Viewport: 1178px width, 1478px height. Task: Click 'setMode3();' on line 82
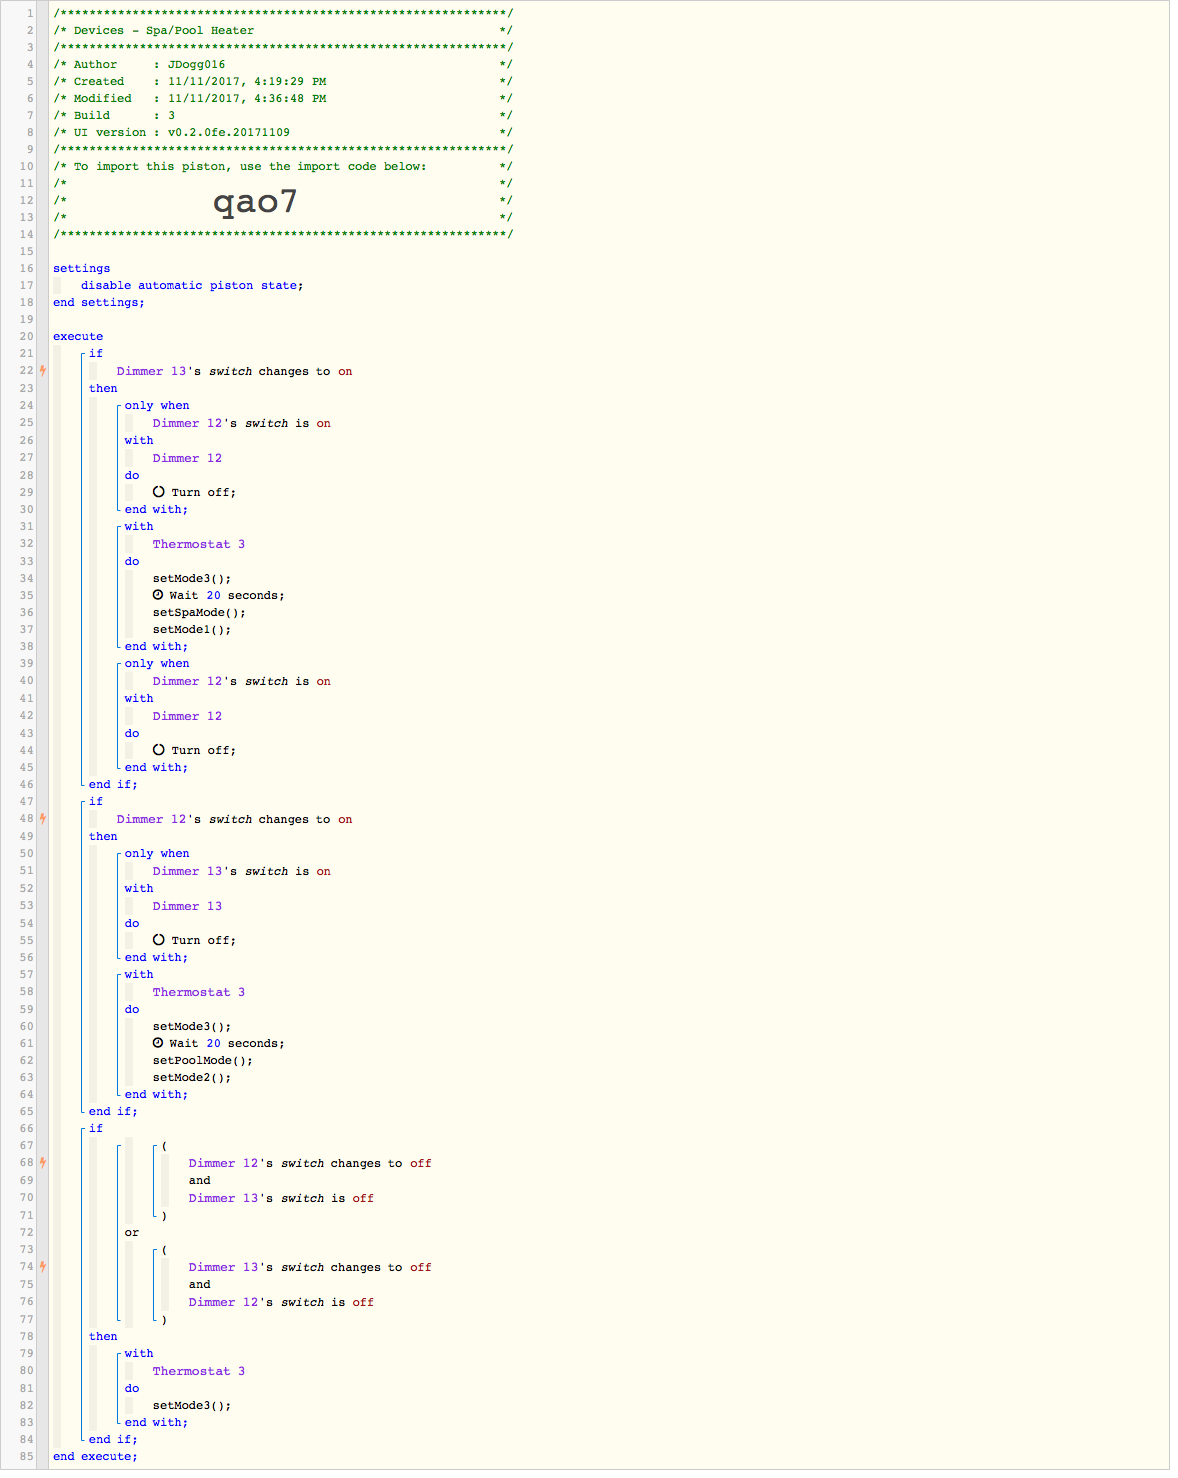(192, 1405)
